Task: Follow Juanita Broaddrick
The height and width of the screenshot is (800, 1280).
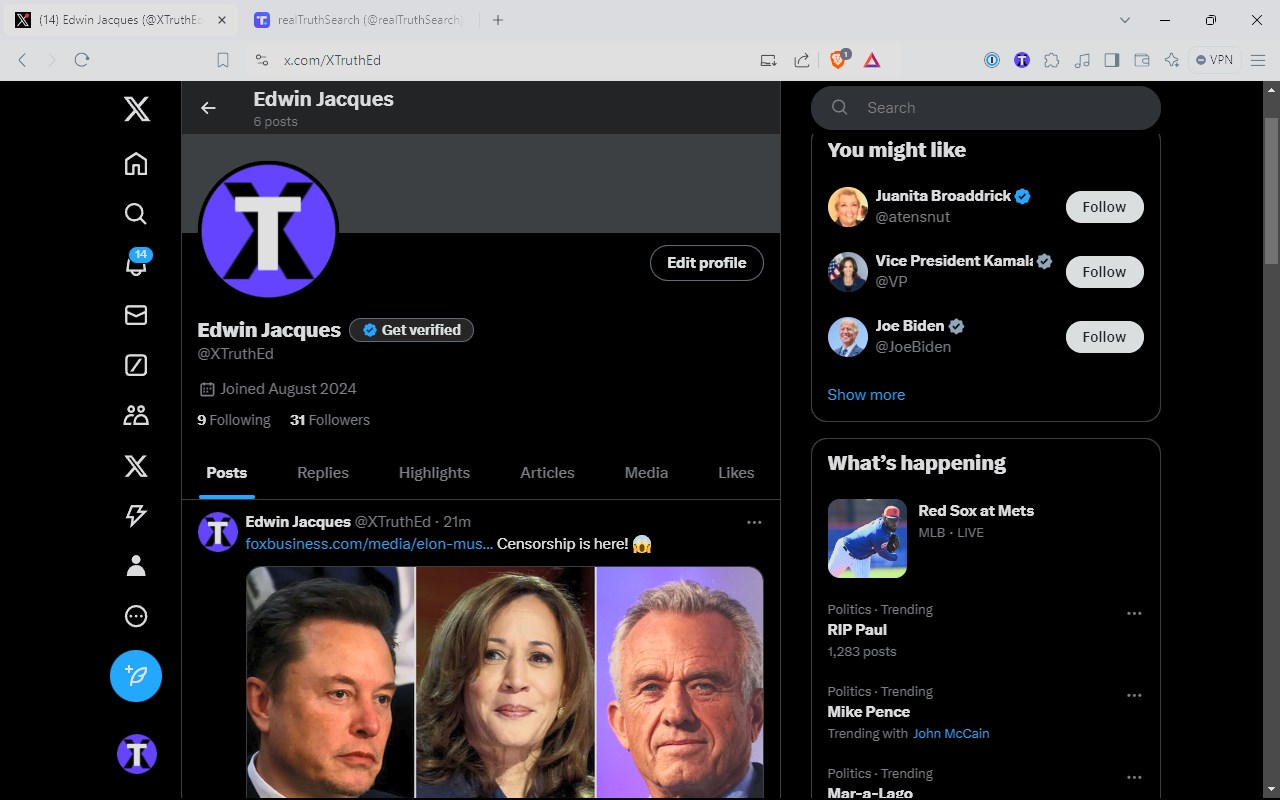Action: [1104, 207]
